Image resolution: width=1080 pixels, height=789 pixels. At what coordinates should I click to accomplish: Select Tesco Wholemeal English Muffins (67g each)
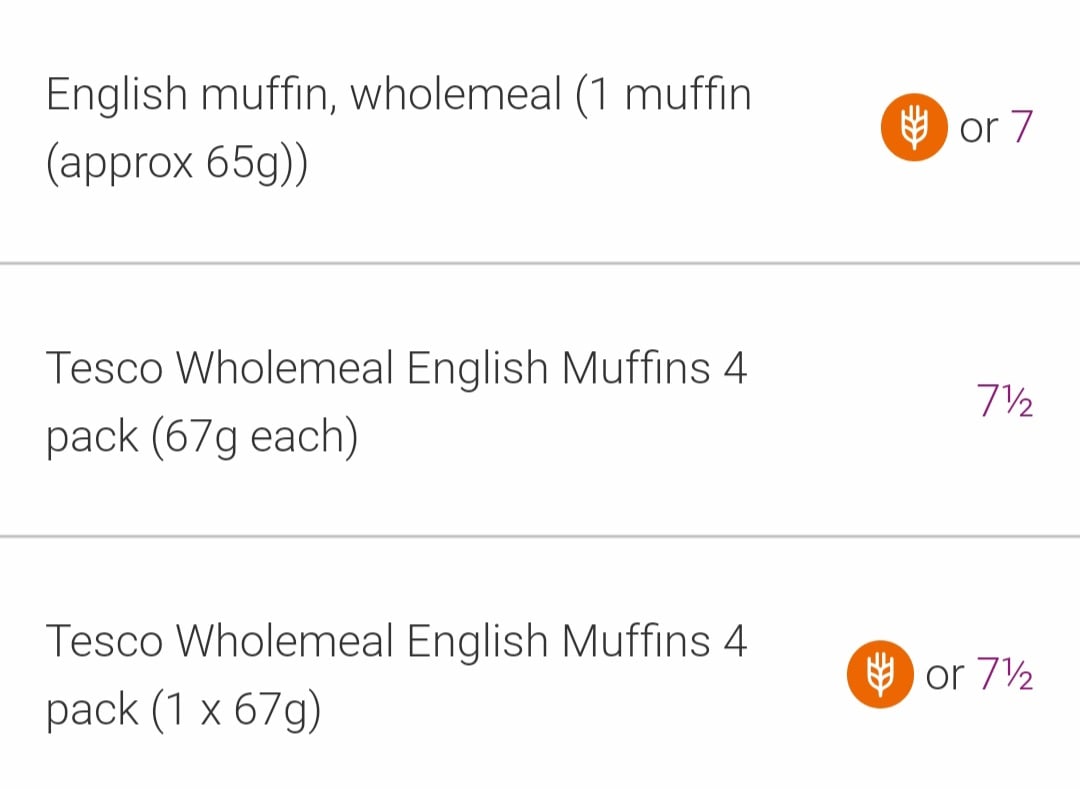pos(396,403)
